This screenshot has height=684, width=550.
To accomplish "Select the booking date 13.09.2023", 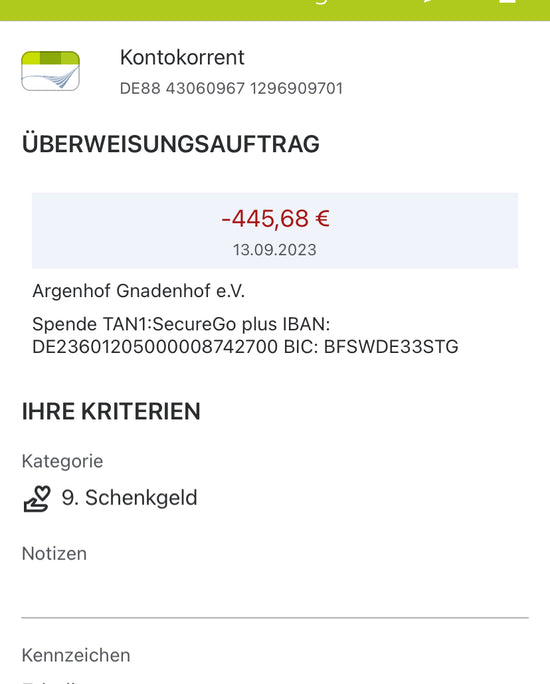I will pos(274,250).
